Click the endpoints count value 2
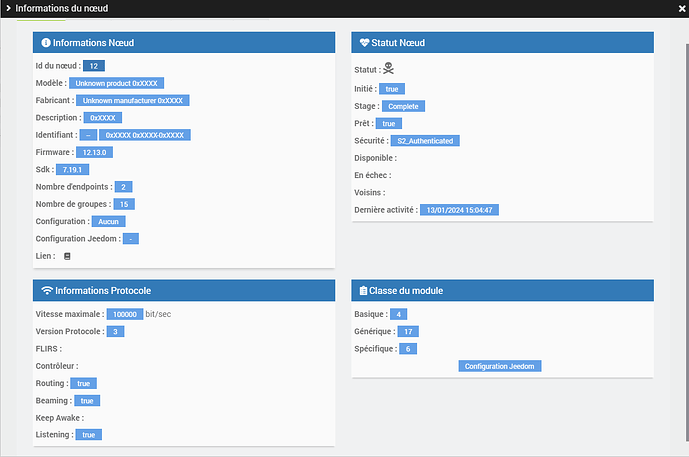Viewport: 689px width, 457px height. click(x=123, y=187)
